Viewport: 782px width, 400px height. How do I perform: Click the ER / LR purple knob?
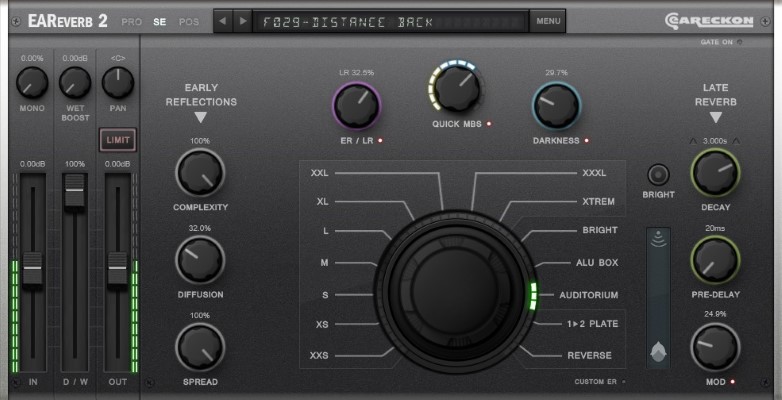tap(357, 106)
